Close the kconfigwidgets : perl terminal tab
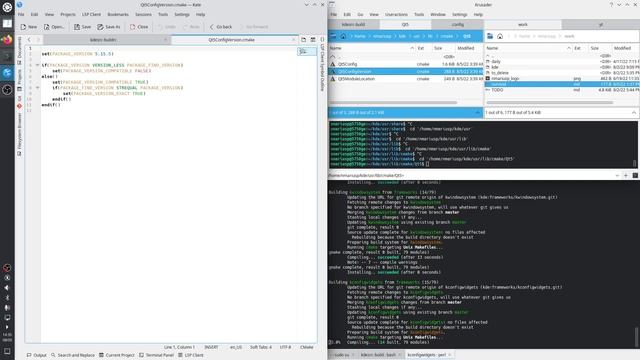This screenshot has width=640, height=360. pyautogui.click(x=449, y=355)
